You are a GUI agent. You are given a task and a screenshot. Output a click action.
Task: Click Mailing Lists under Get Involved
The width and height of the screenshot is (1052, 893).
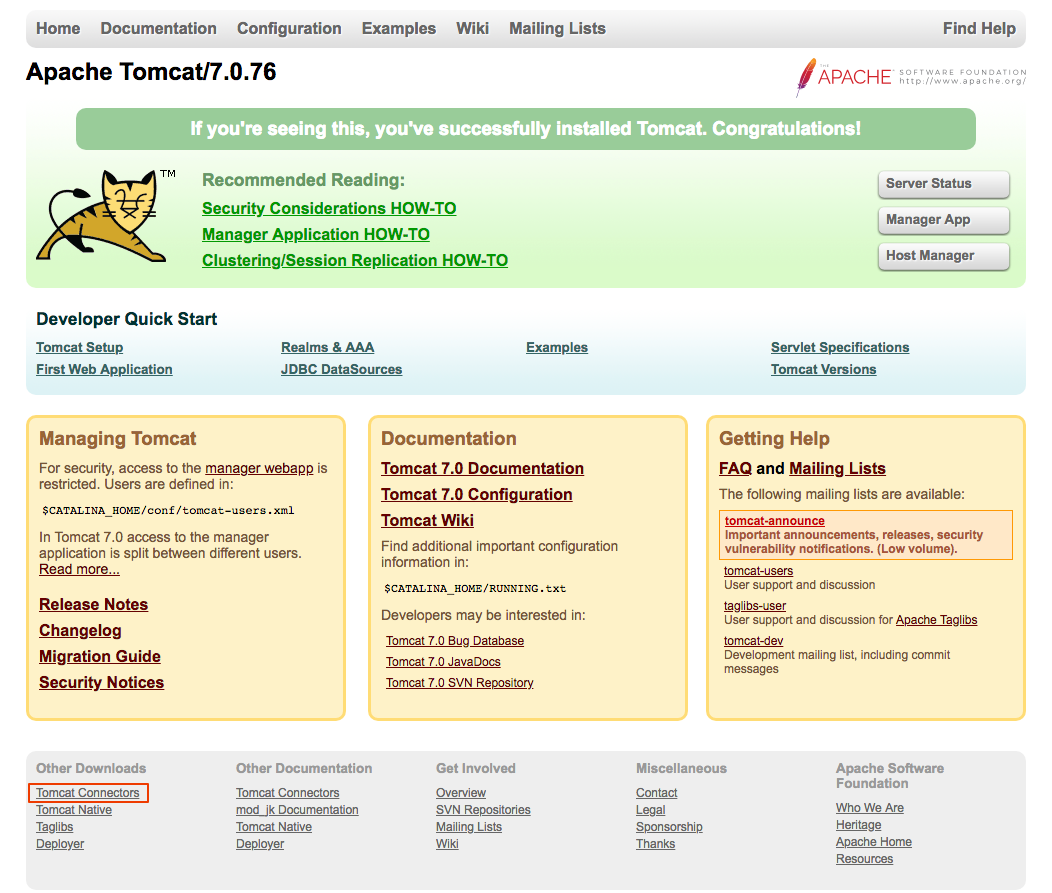[x=469, y=827]
